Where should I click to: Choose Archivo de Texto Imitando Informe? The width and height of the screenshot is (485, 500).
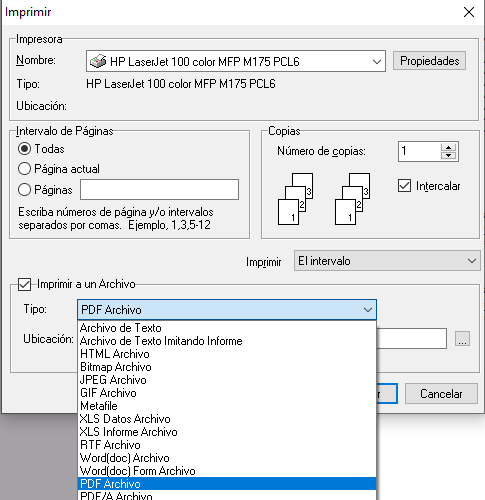pyautogui.click(x=227, y=341)
